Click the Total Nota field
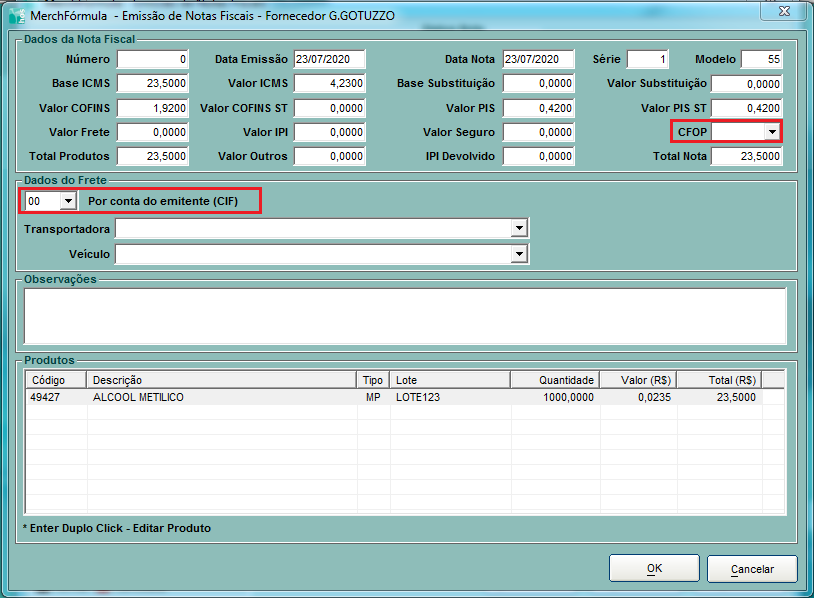The width and height of the screenshot is (814, 598). point(747,156)
